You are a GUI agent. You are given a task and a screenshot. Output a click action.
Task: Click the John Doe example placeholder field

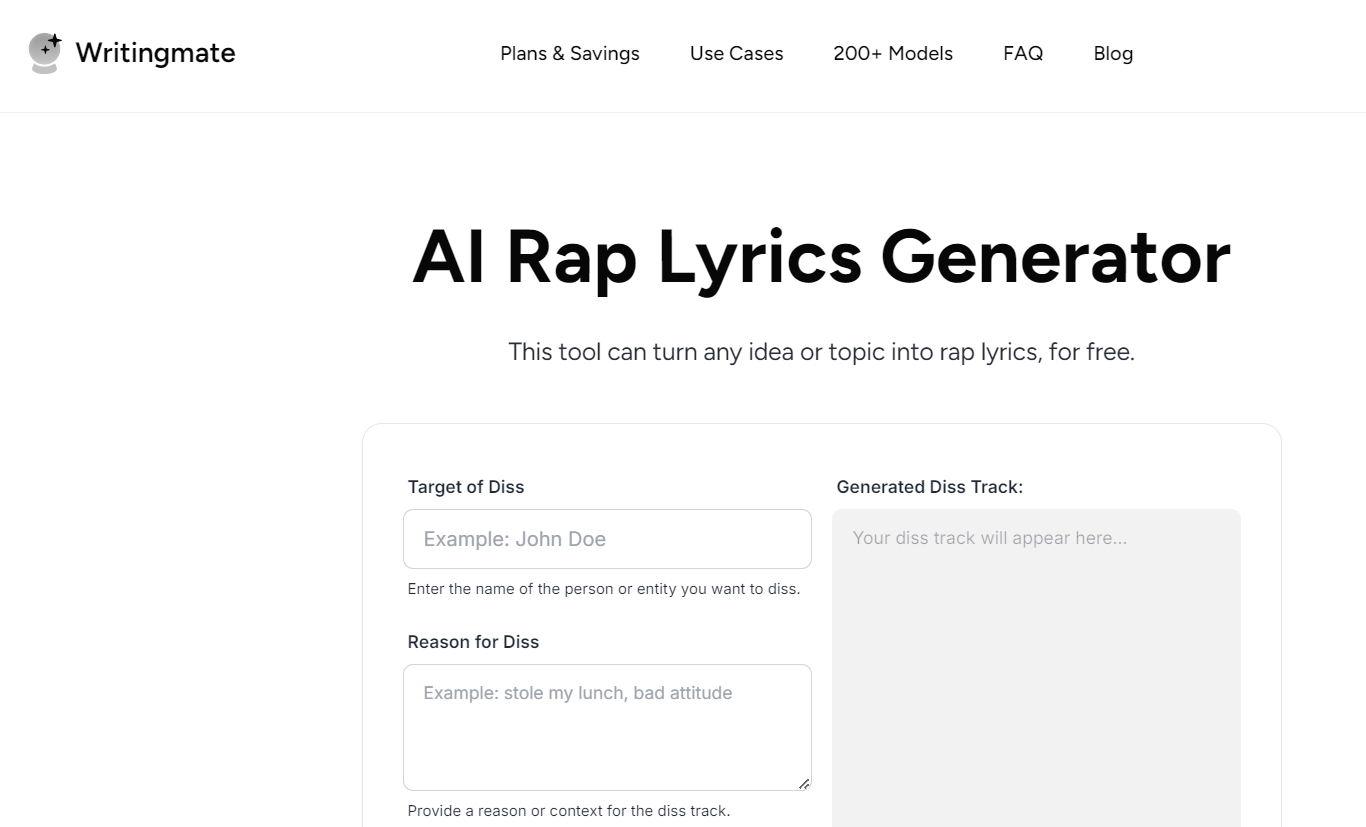607,538
